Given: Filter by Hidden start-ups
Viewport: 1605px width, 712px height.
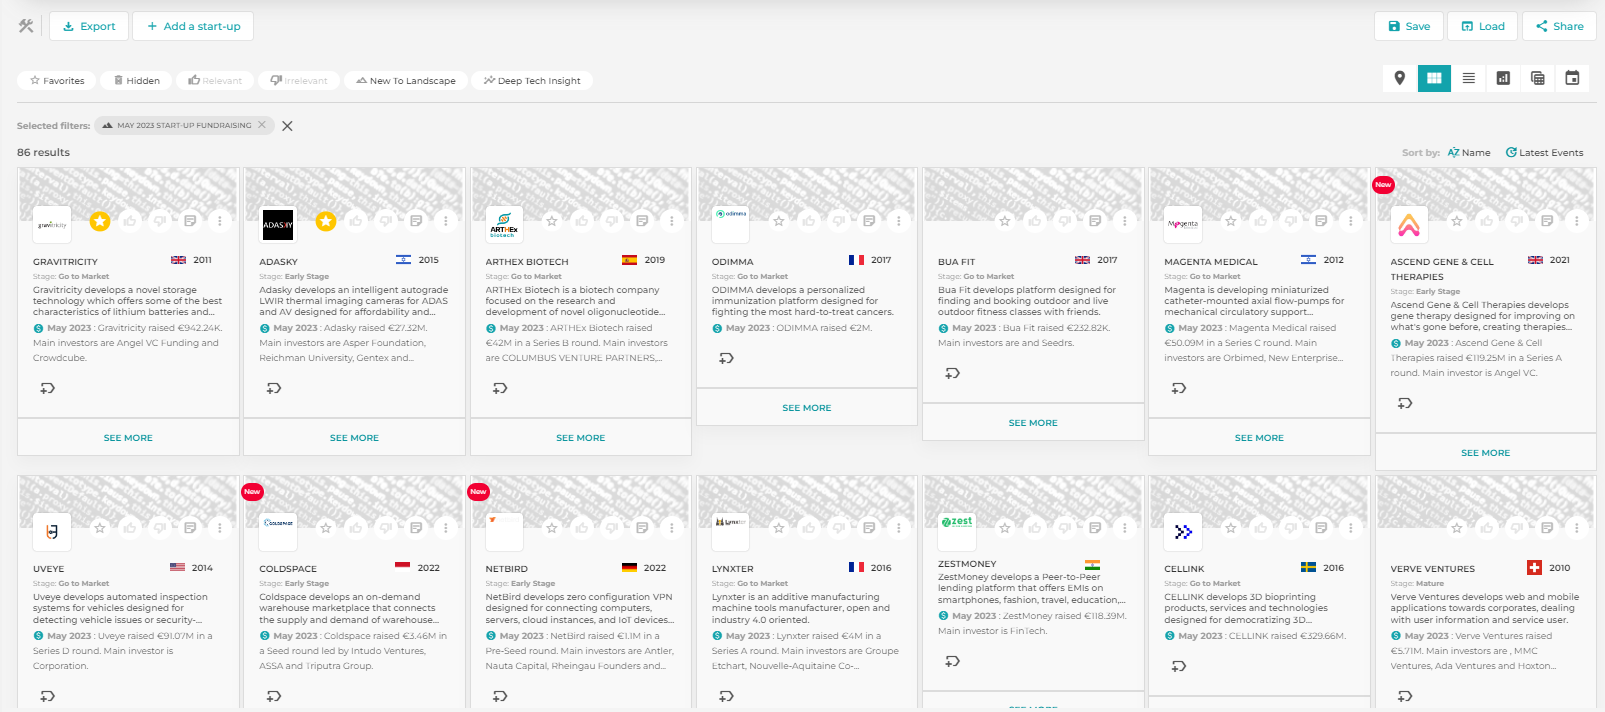Looking at the screenshot, I should tap(136, 80).
